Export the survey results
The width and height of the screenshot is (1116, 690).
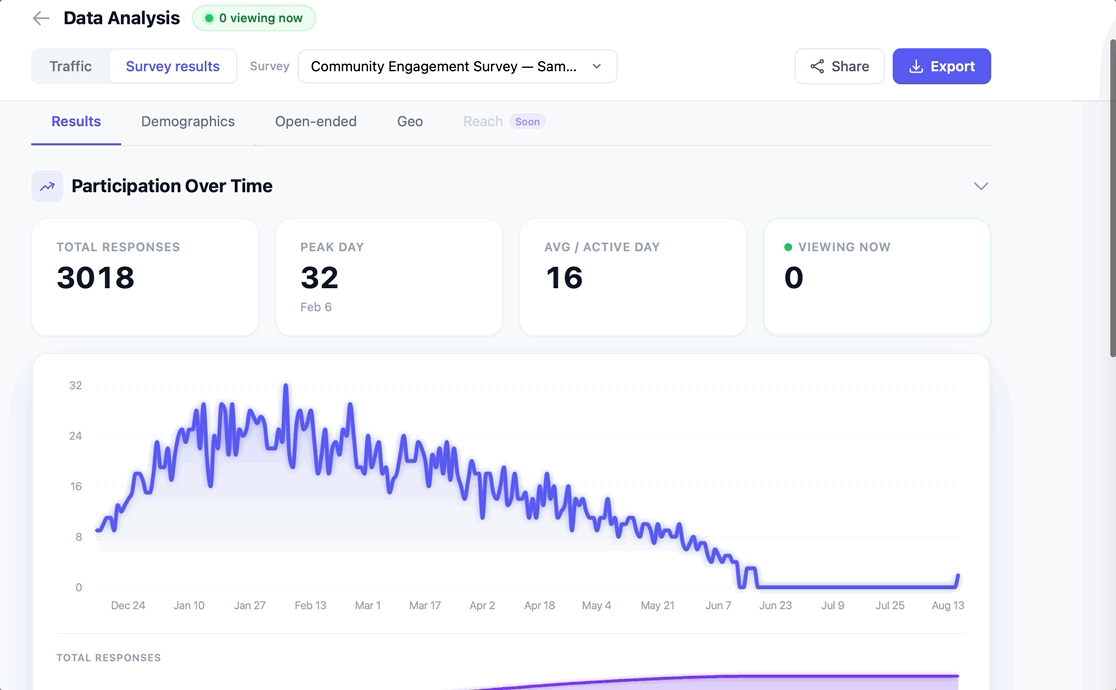coord(942,66)
